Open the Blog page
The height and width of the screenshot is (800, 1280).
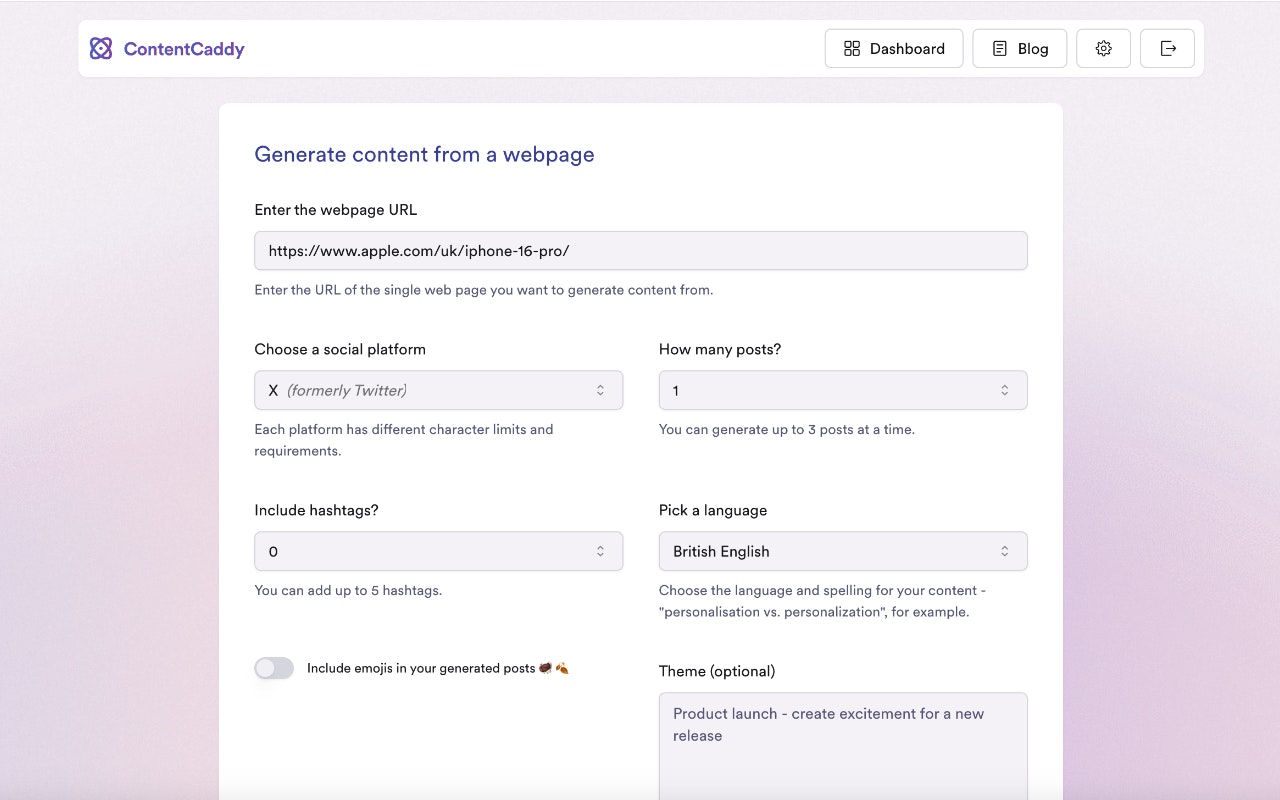1019,48
